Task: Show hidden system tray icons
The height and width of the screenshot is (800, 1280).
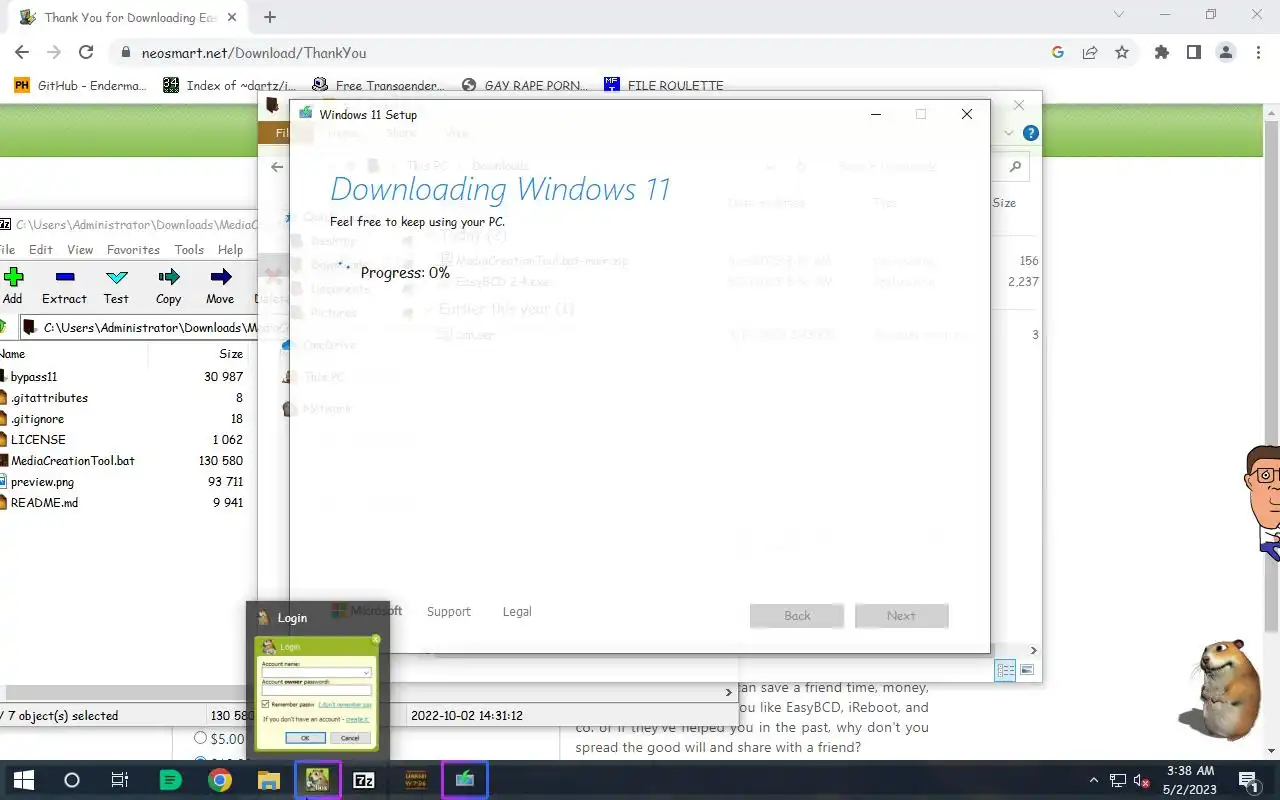Action: 1094,780
